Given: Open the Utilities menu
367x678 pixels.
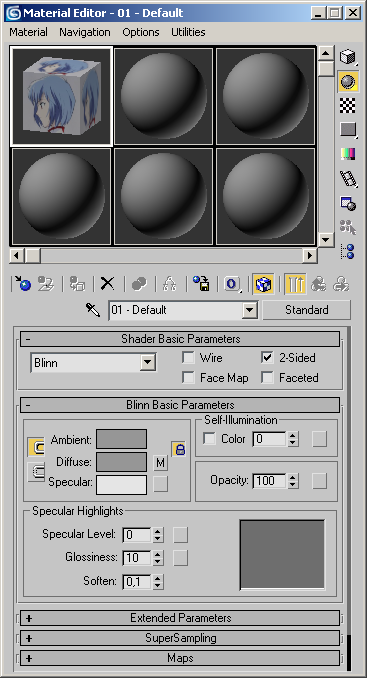Looking at the screenshot, I should coord(188,32).
